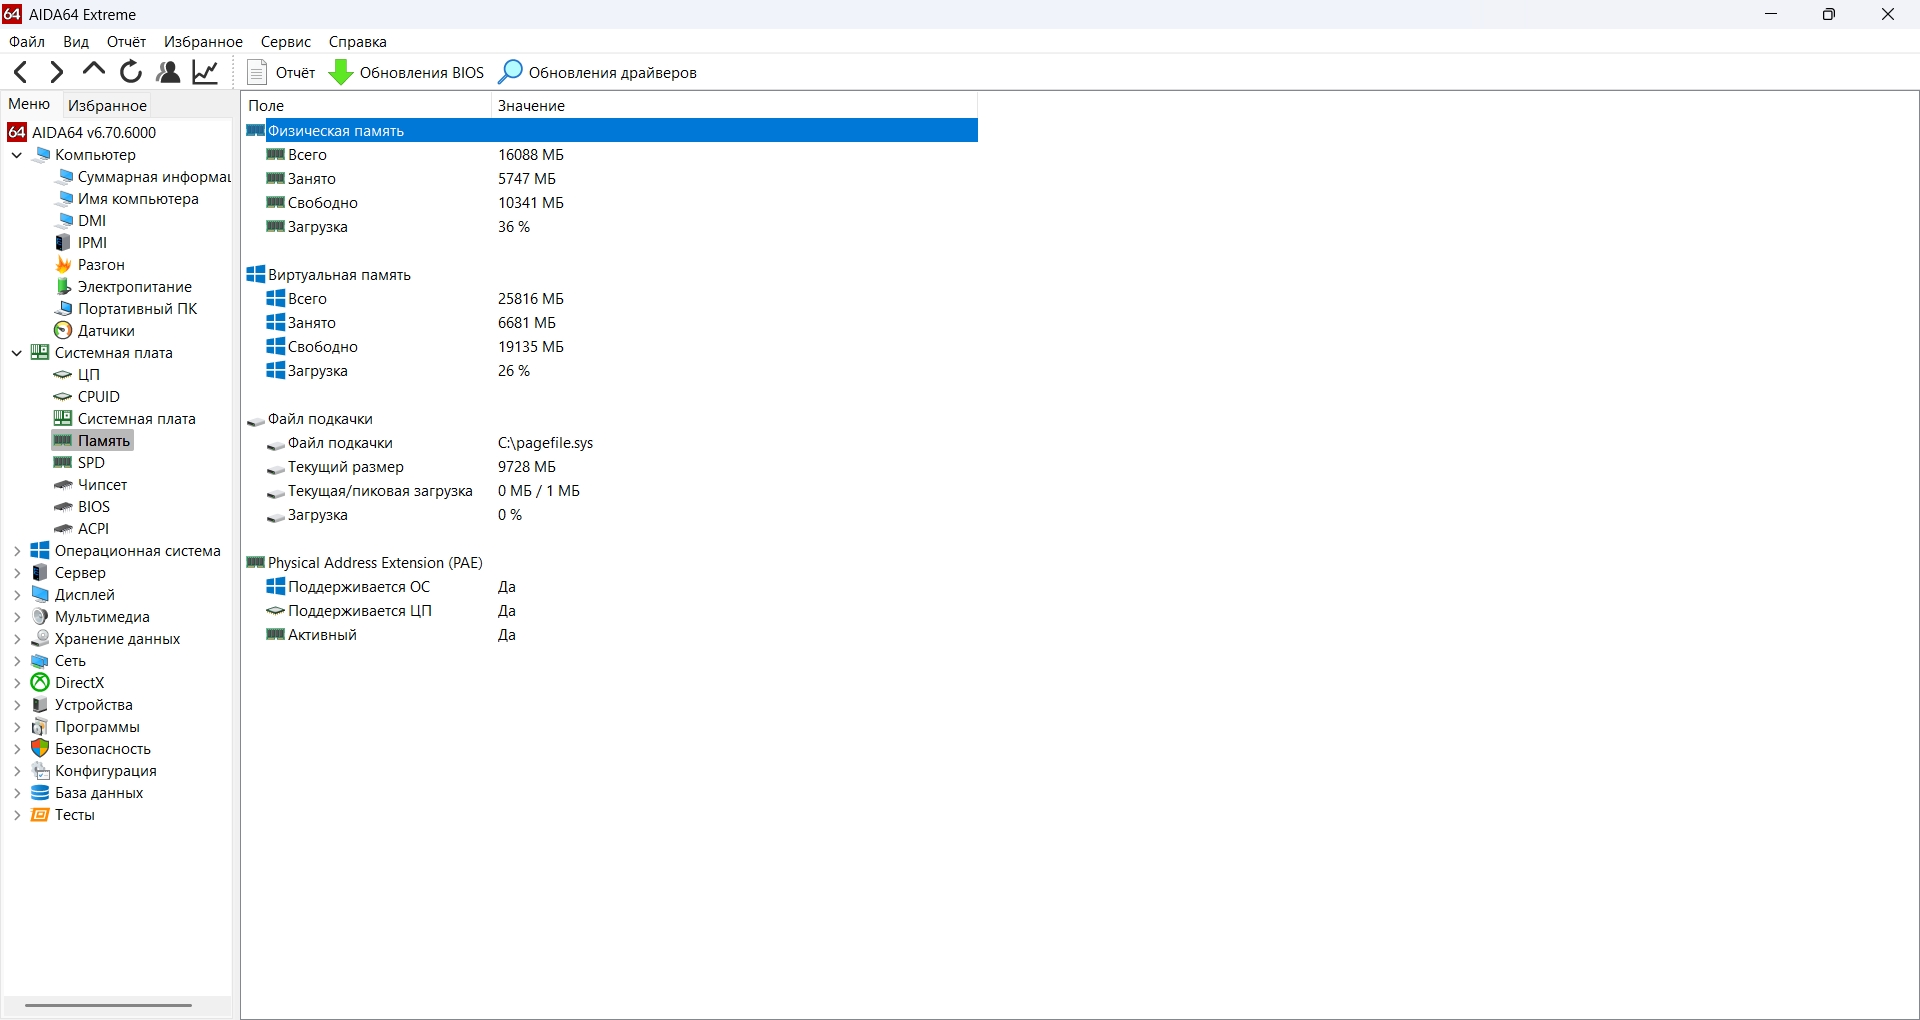This screenshot has height=1020, width=1920.
Task: Select the Активный row
Action: 611,635
